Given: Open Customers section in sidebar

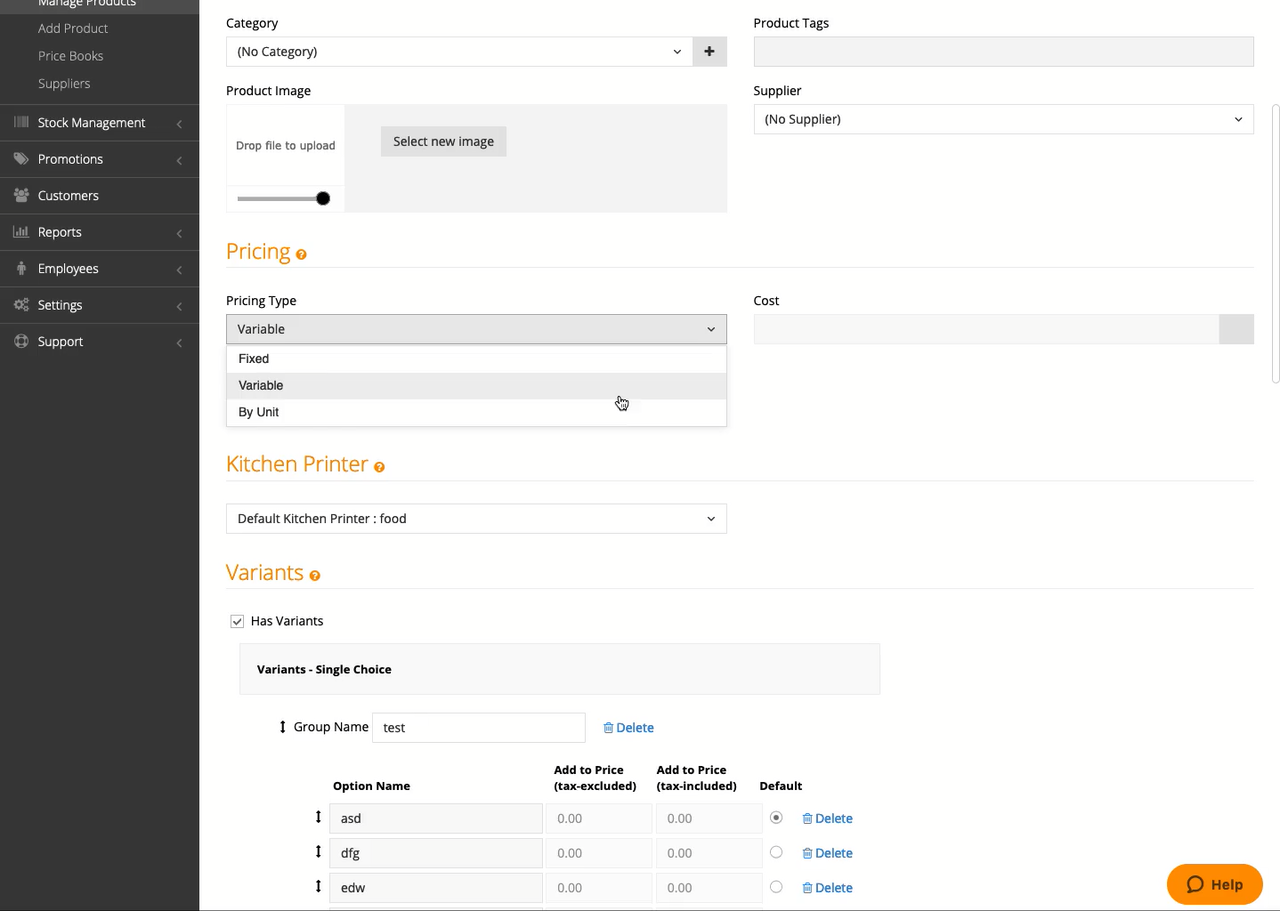Looking at the screenshot, I should [x=68, y=195].
